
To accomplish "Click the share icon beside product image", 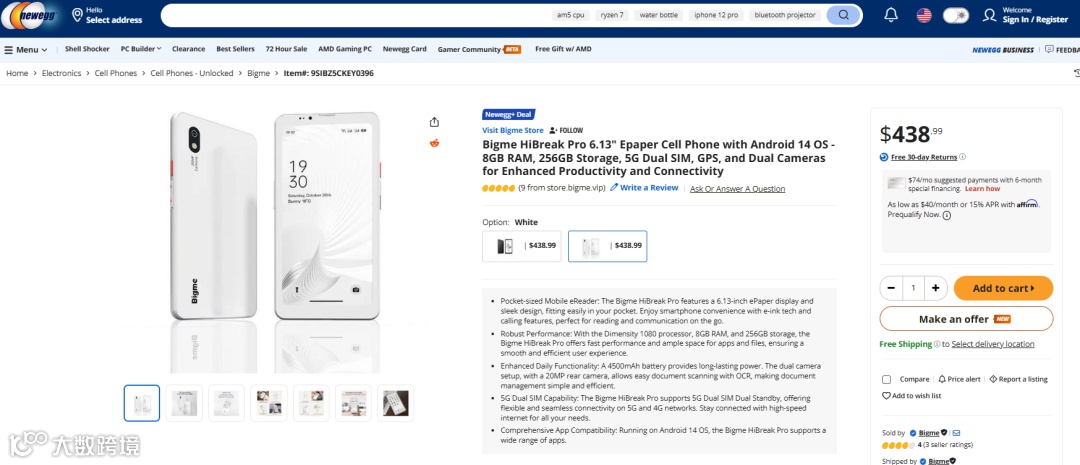I will point(434,122).
